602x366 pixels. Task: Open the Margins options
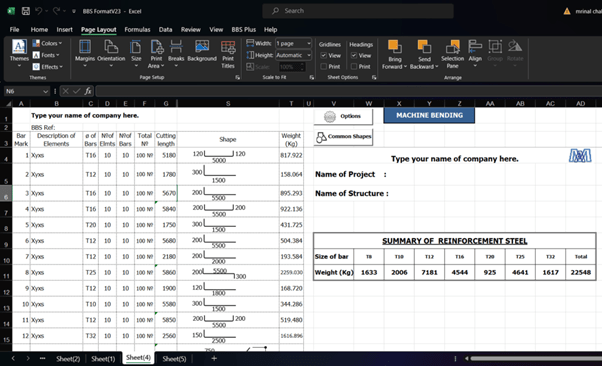pyautogui.click(x=84, y=53)
